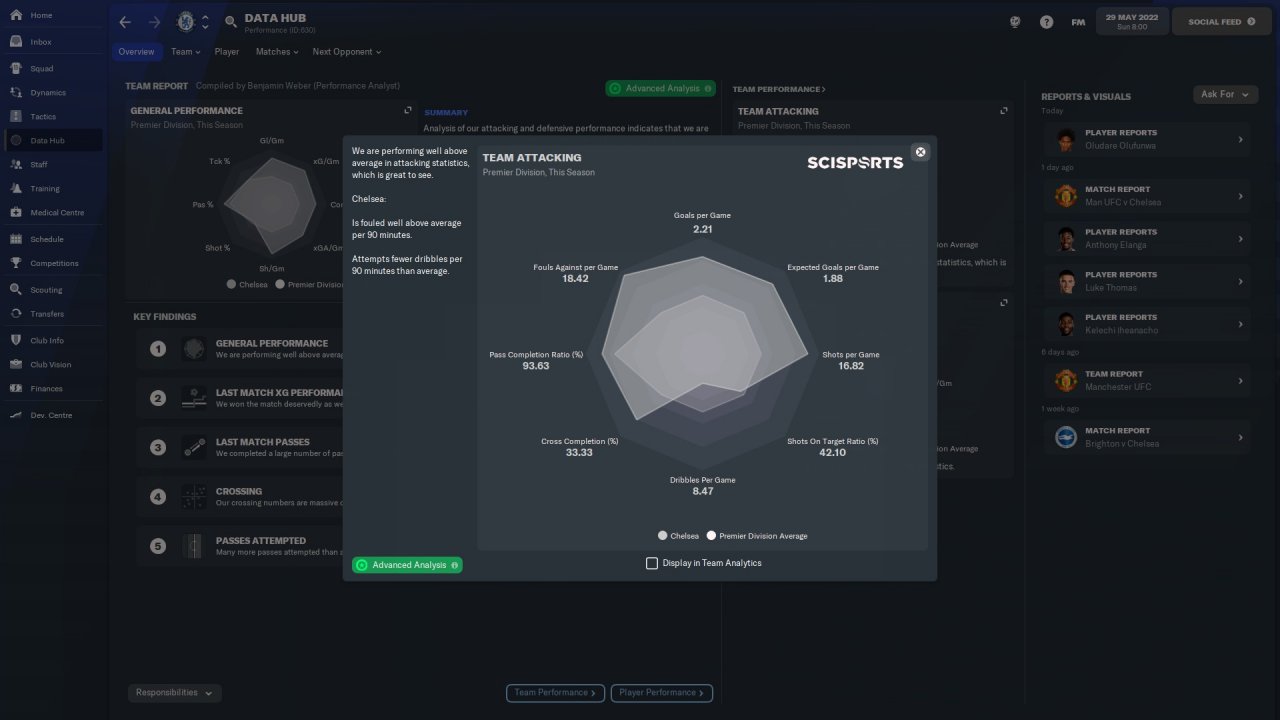This screenshot has width=1280, height=720.
Task: Open the Dev. Centre sidebar icon
Action: point(16,414)
